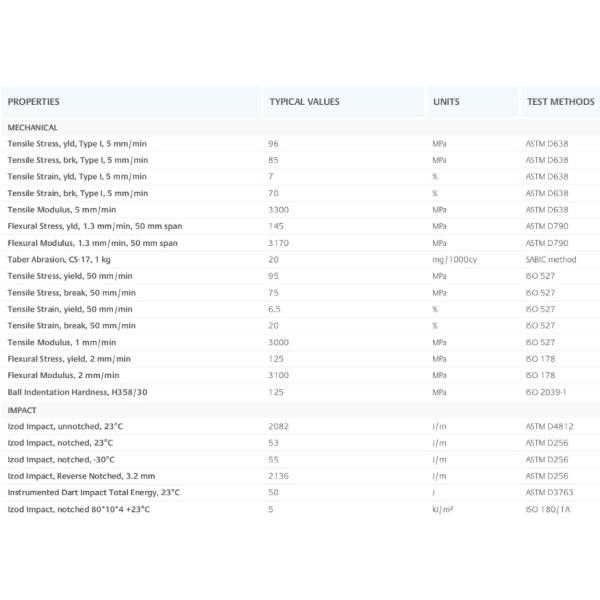Click the ISO 2039-1 test method cell

pyautogui.click(x=546, y=391)
